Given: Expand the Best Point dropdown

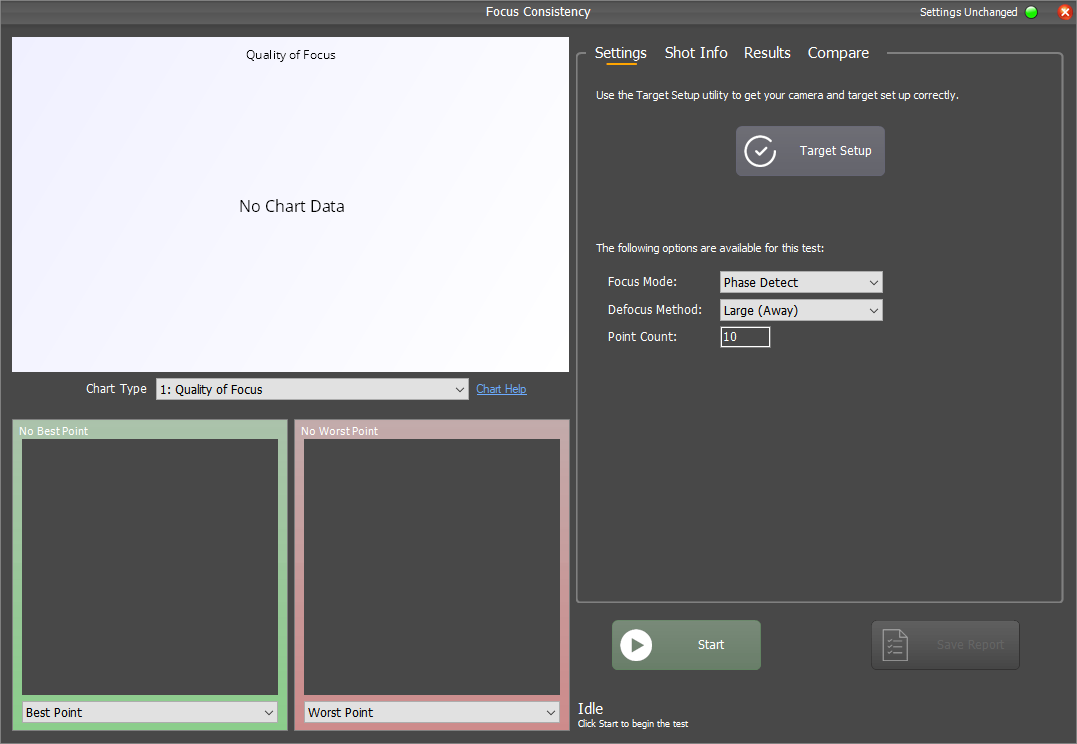Looking at the screenshot, I should 150,712.
